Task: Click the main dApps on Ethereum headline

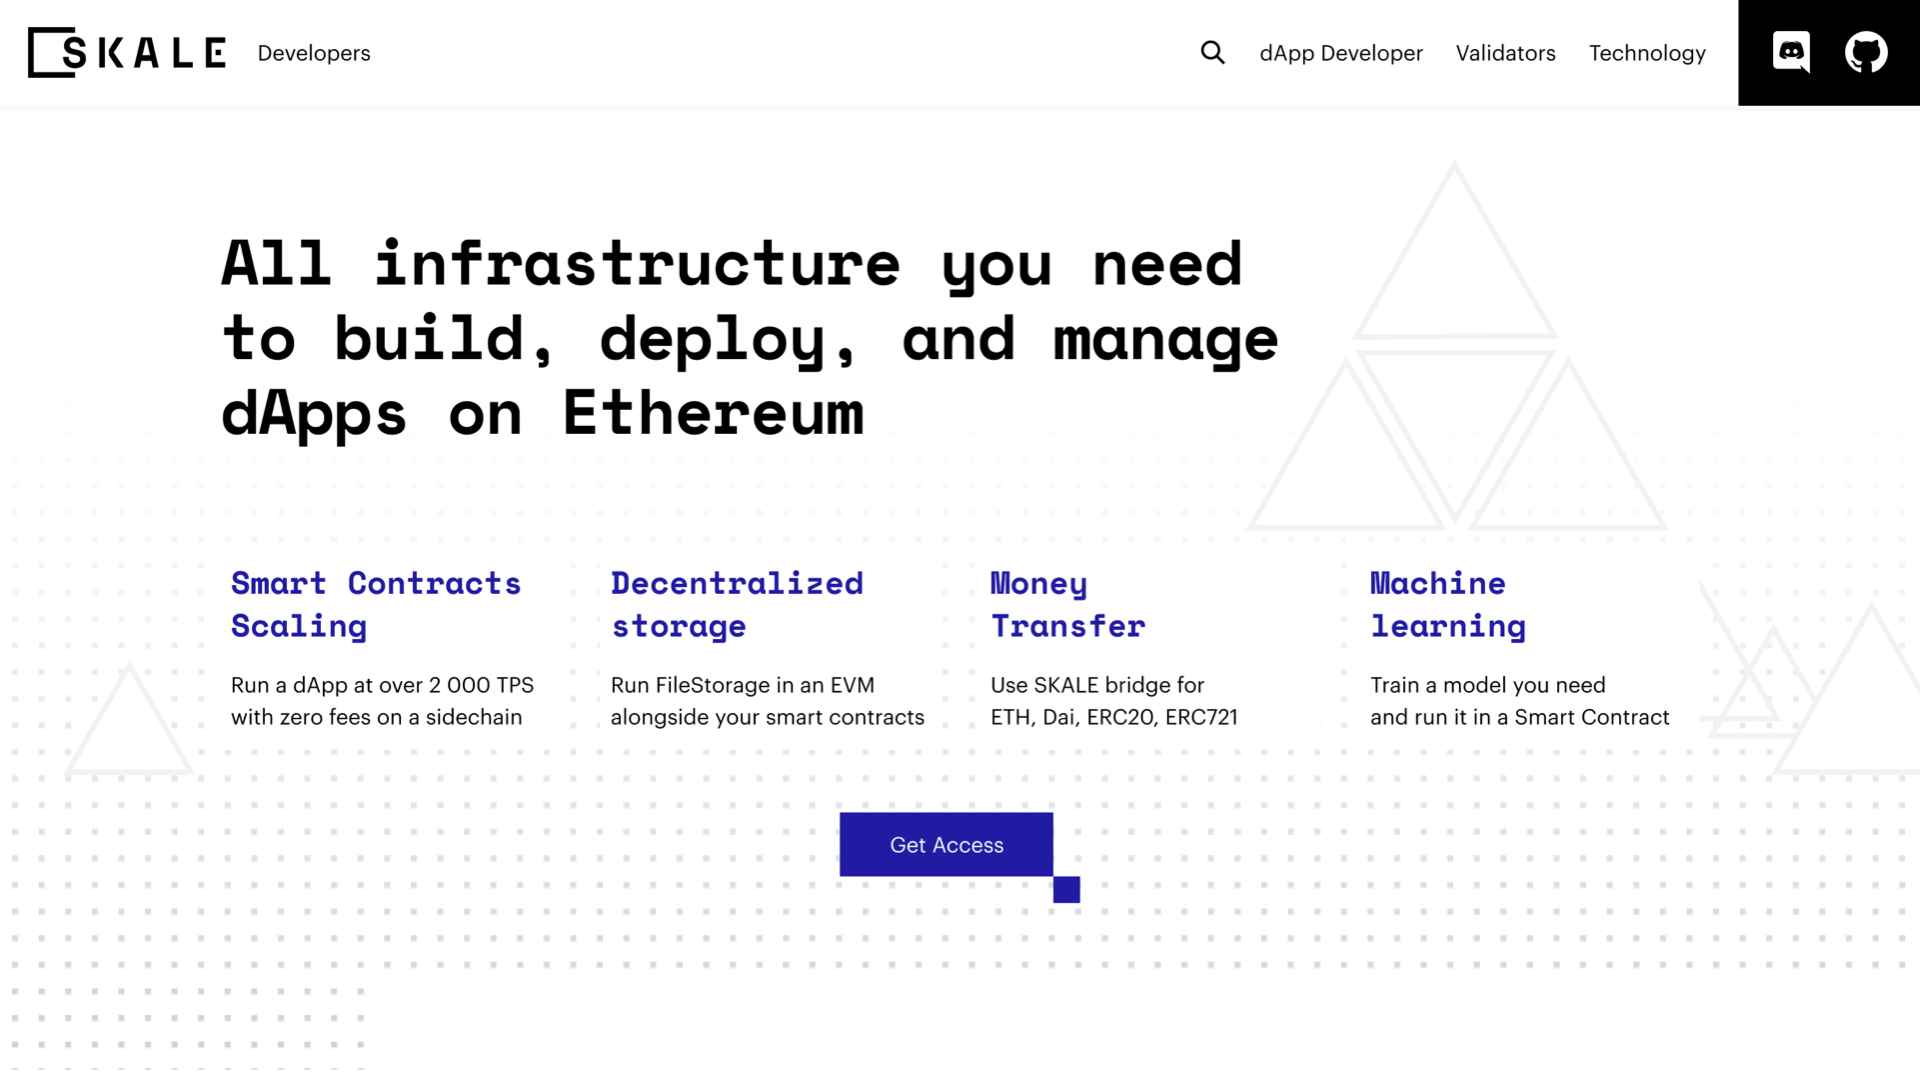Action: [748, 339]
